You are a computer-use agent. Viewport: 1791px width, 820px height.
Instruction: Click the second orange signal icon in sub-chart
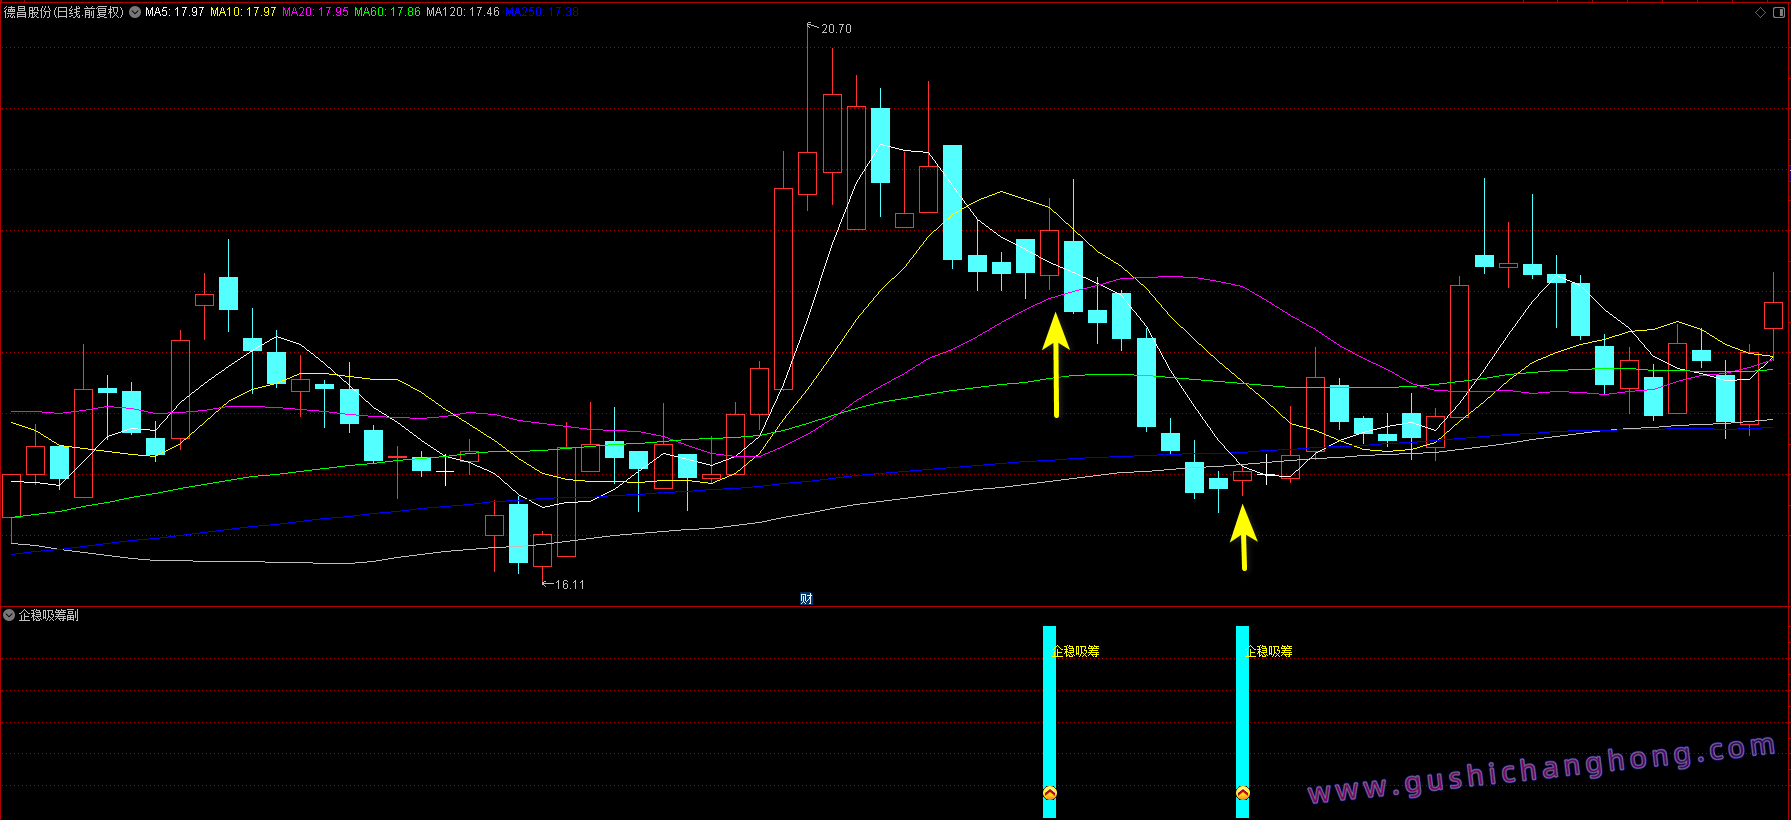tap(1242, 793)
